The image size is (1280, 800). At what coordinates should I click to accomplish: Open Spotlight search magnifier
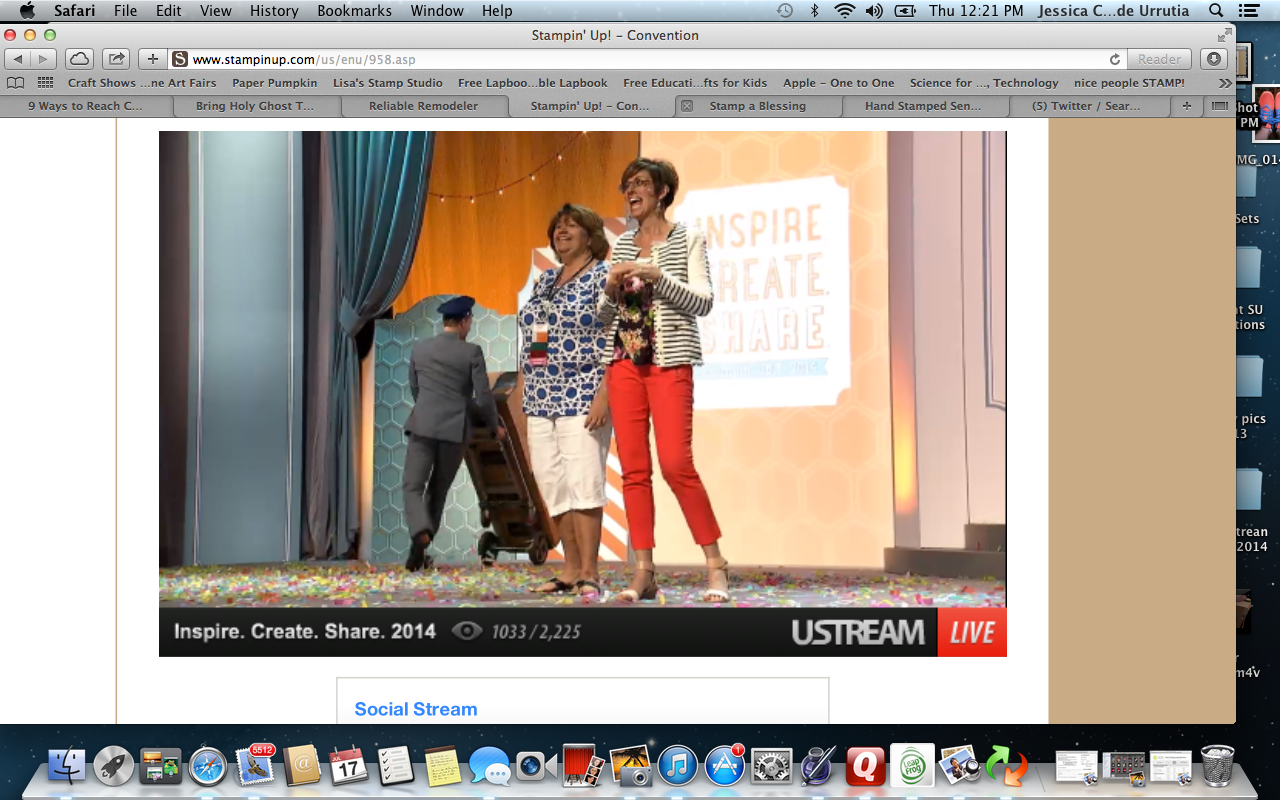coord(1216,11)
